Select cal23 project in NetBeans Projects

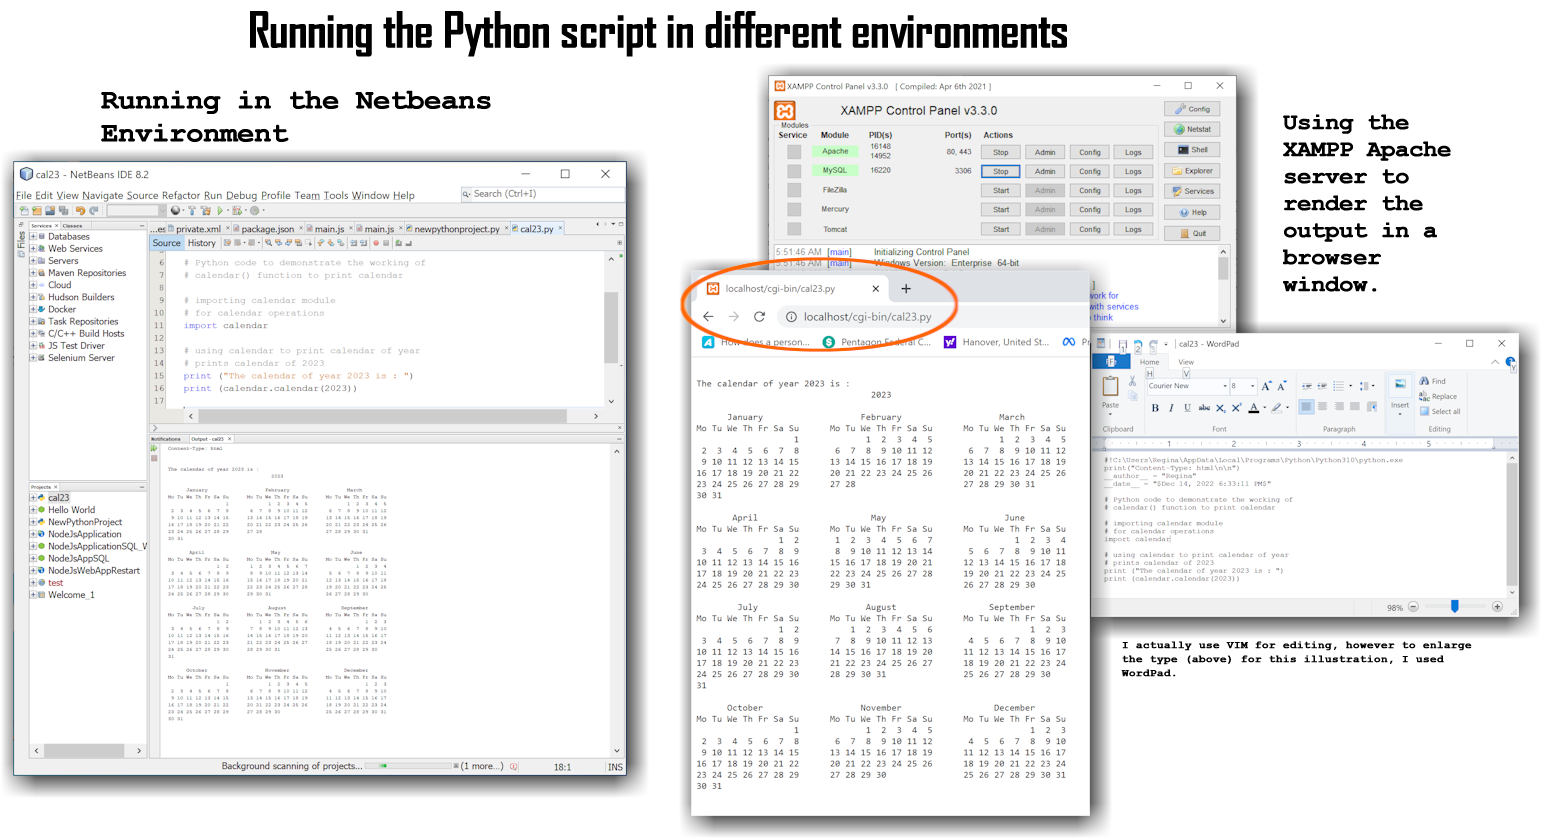coord(59,497)
